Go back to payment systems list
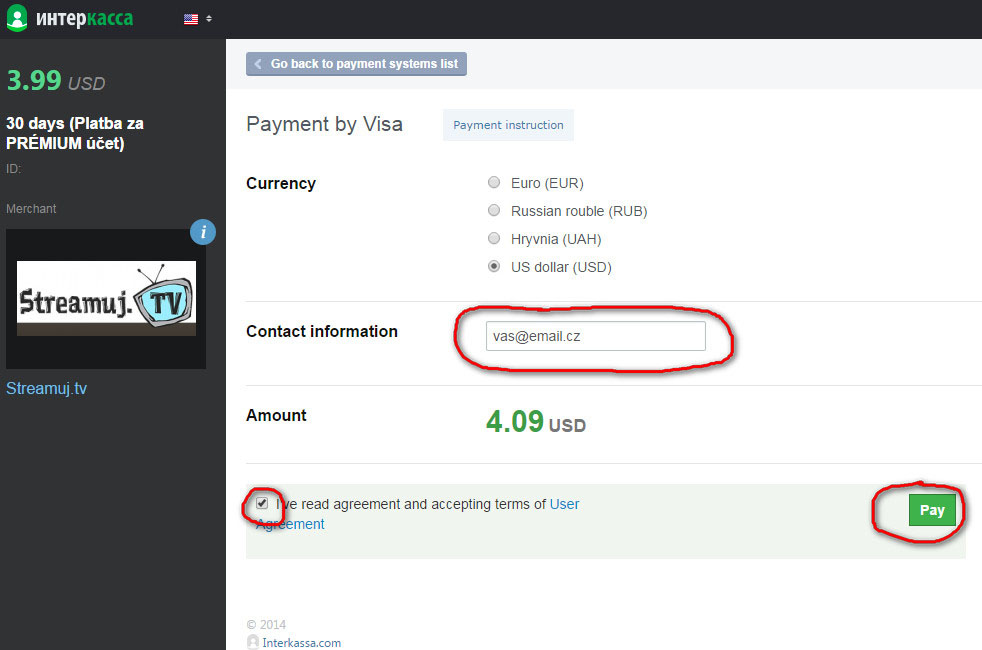 (356, 64)
